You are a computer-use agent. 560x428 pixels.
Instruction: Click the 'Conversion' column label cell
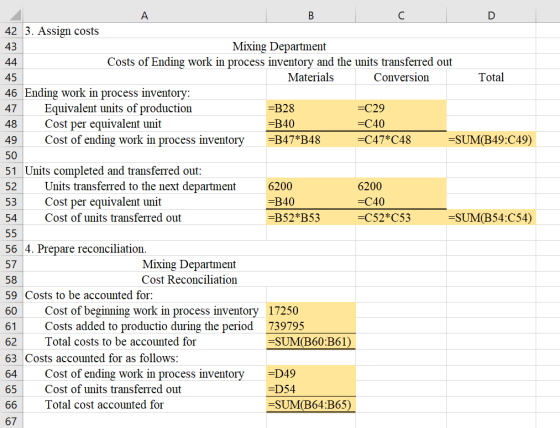[x=401, y=78]
